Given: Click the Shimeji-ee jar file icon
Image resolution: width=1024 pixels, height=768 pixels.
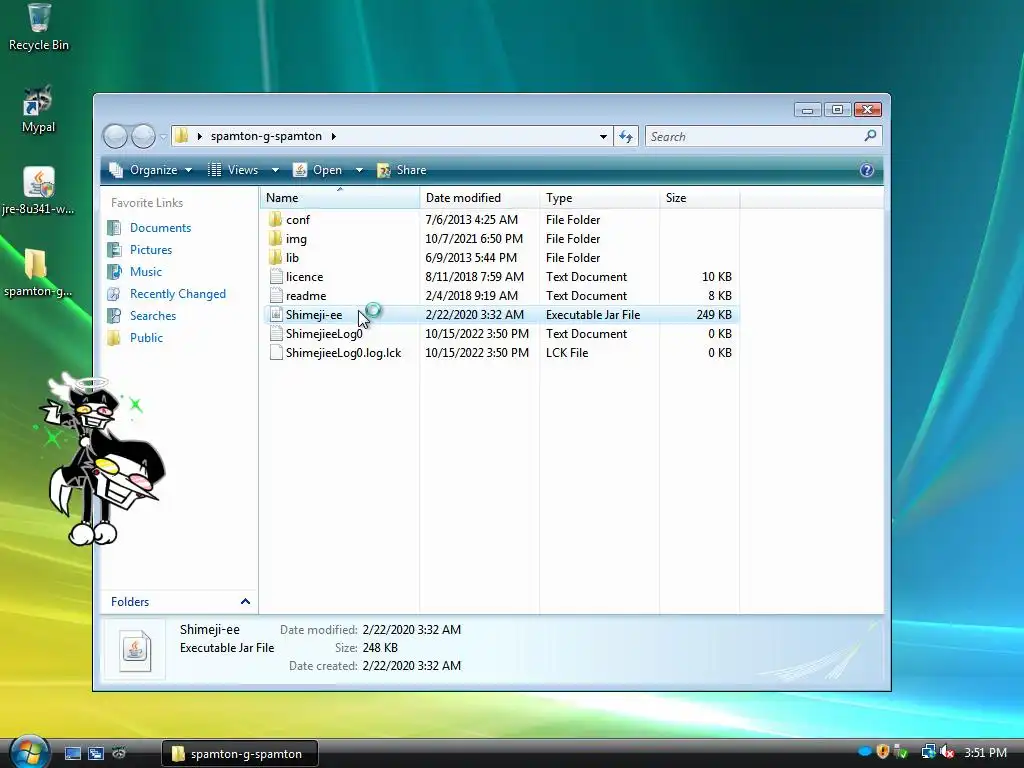Looking at the screenshot, I should (x=276, y=314).
